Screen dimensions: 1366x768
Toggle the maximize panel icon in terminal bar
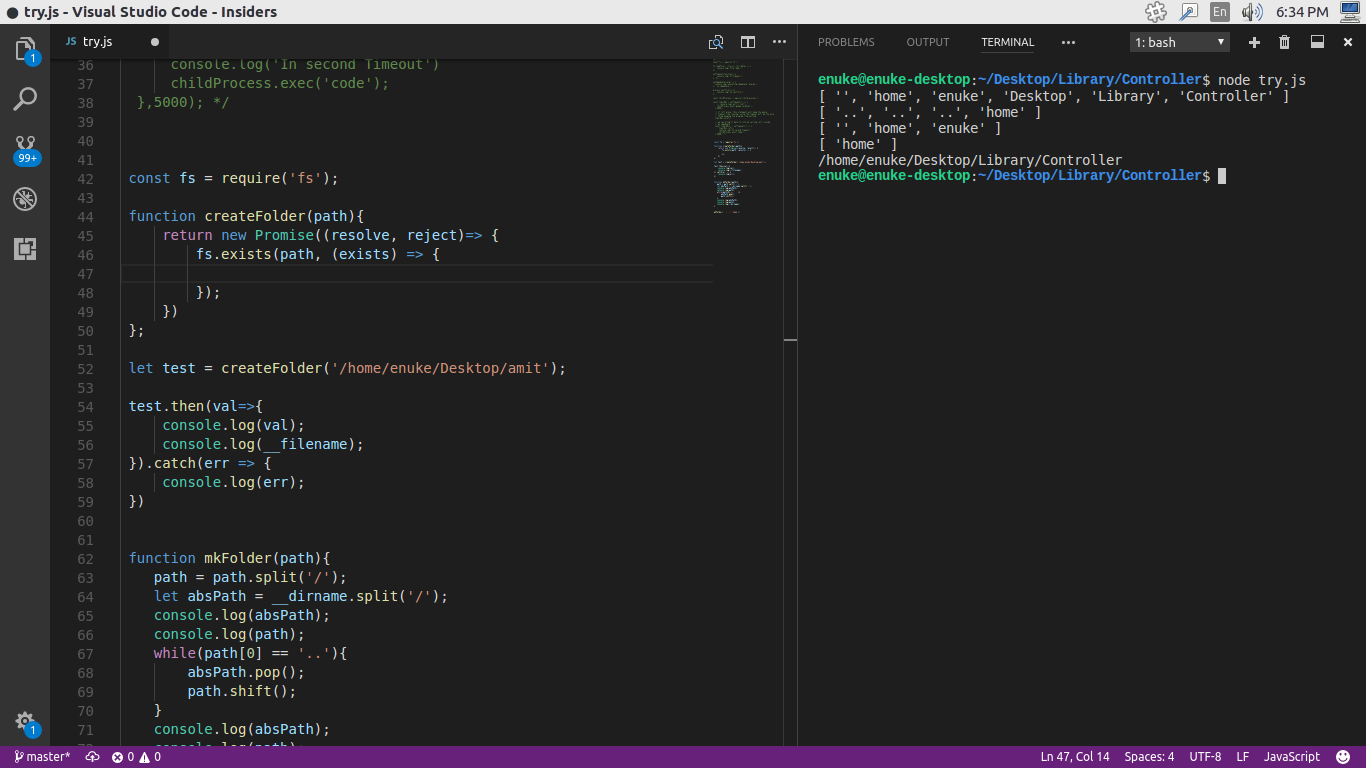click(x=1316, y=42)
